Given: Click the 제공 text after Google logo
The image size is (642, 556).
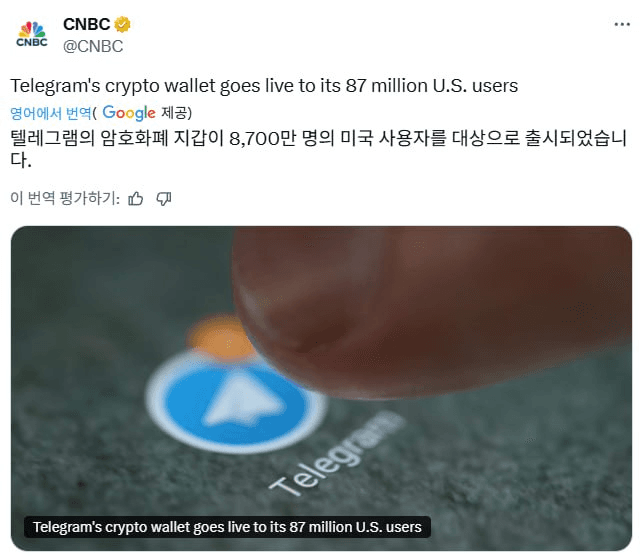Looking at the screenshot, I should (176, 113).
